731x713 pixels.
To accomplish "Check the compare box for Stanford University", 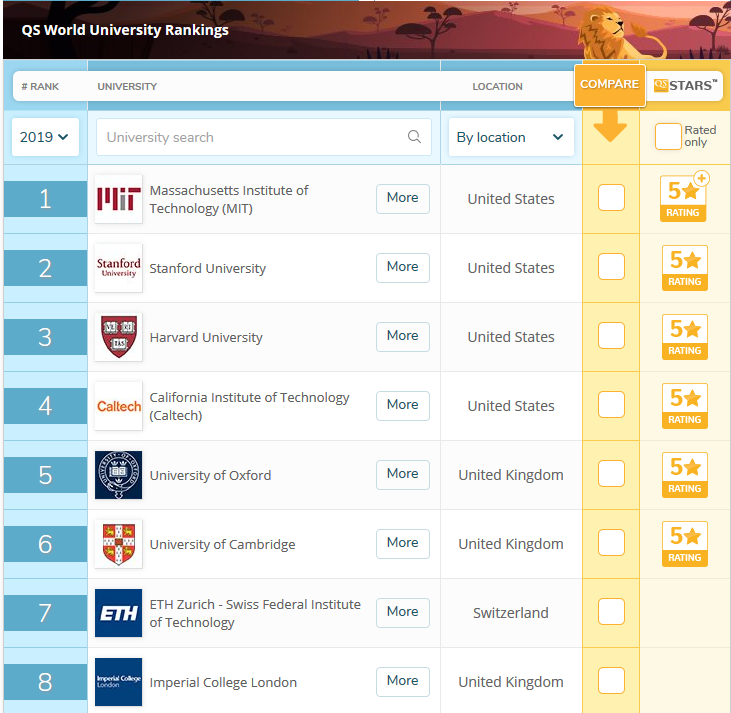I will 611,267.
